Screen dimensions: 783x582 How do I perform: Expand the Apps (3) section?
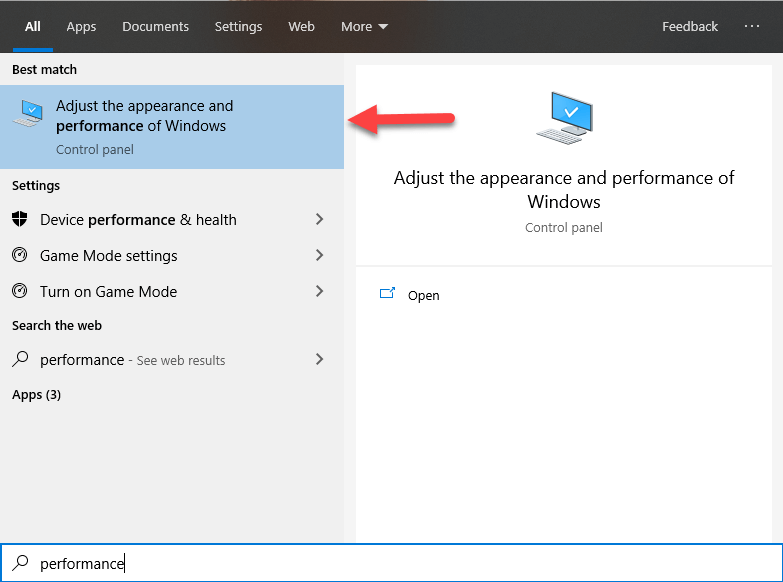click(36, 395)
